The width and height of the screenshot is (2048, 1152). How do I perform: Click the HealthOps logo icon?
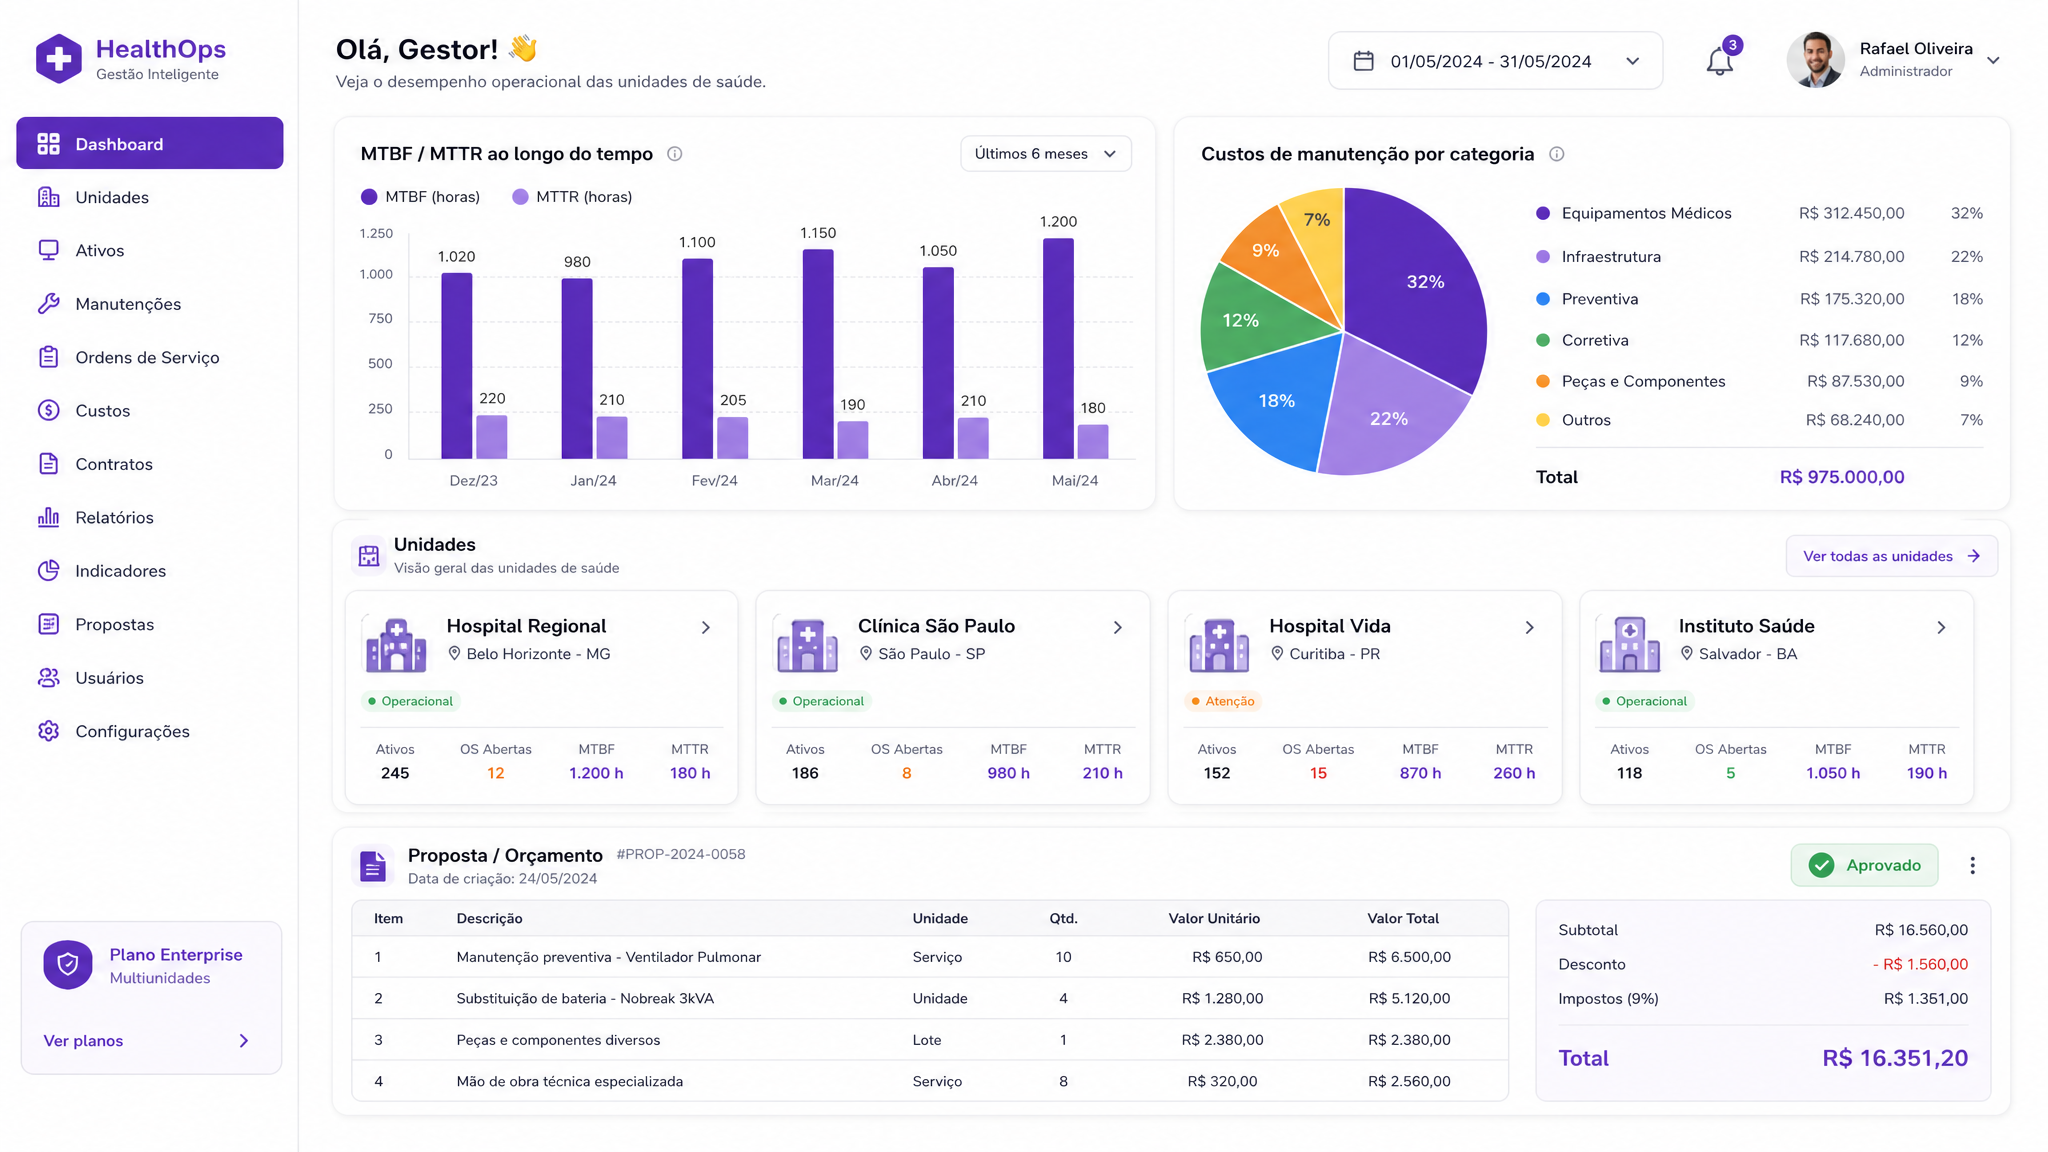pyautogui.click(x=59, y=59)
